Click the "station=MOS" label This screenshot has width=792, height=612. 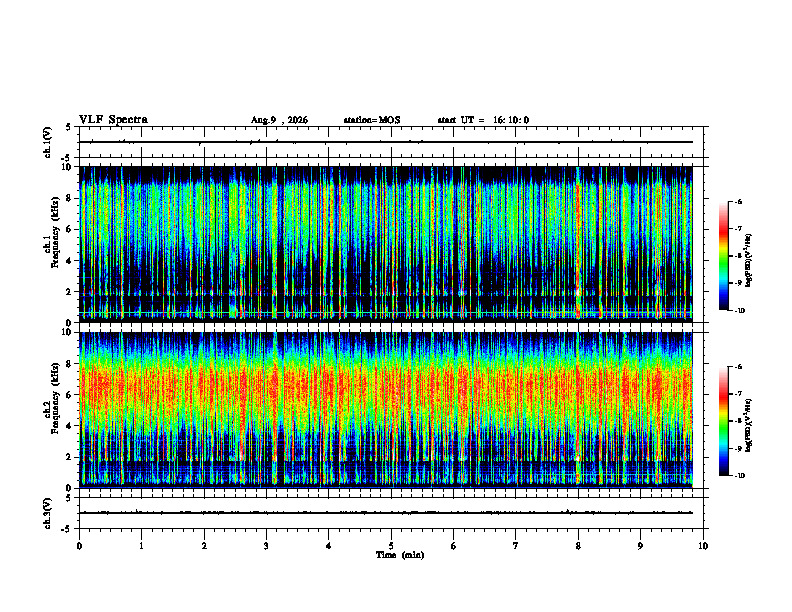372,120
